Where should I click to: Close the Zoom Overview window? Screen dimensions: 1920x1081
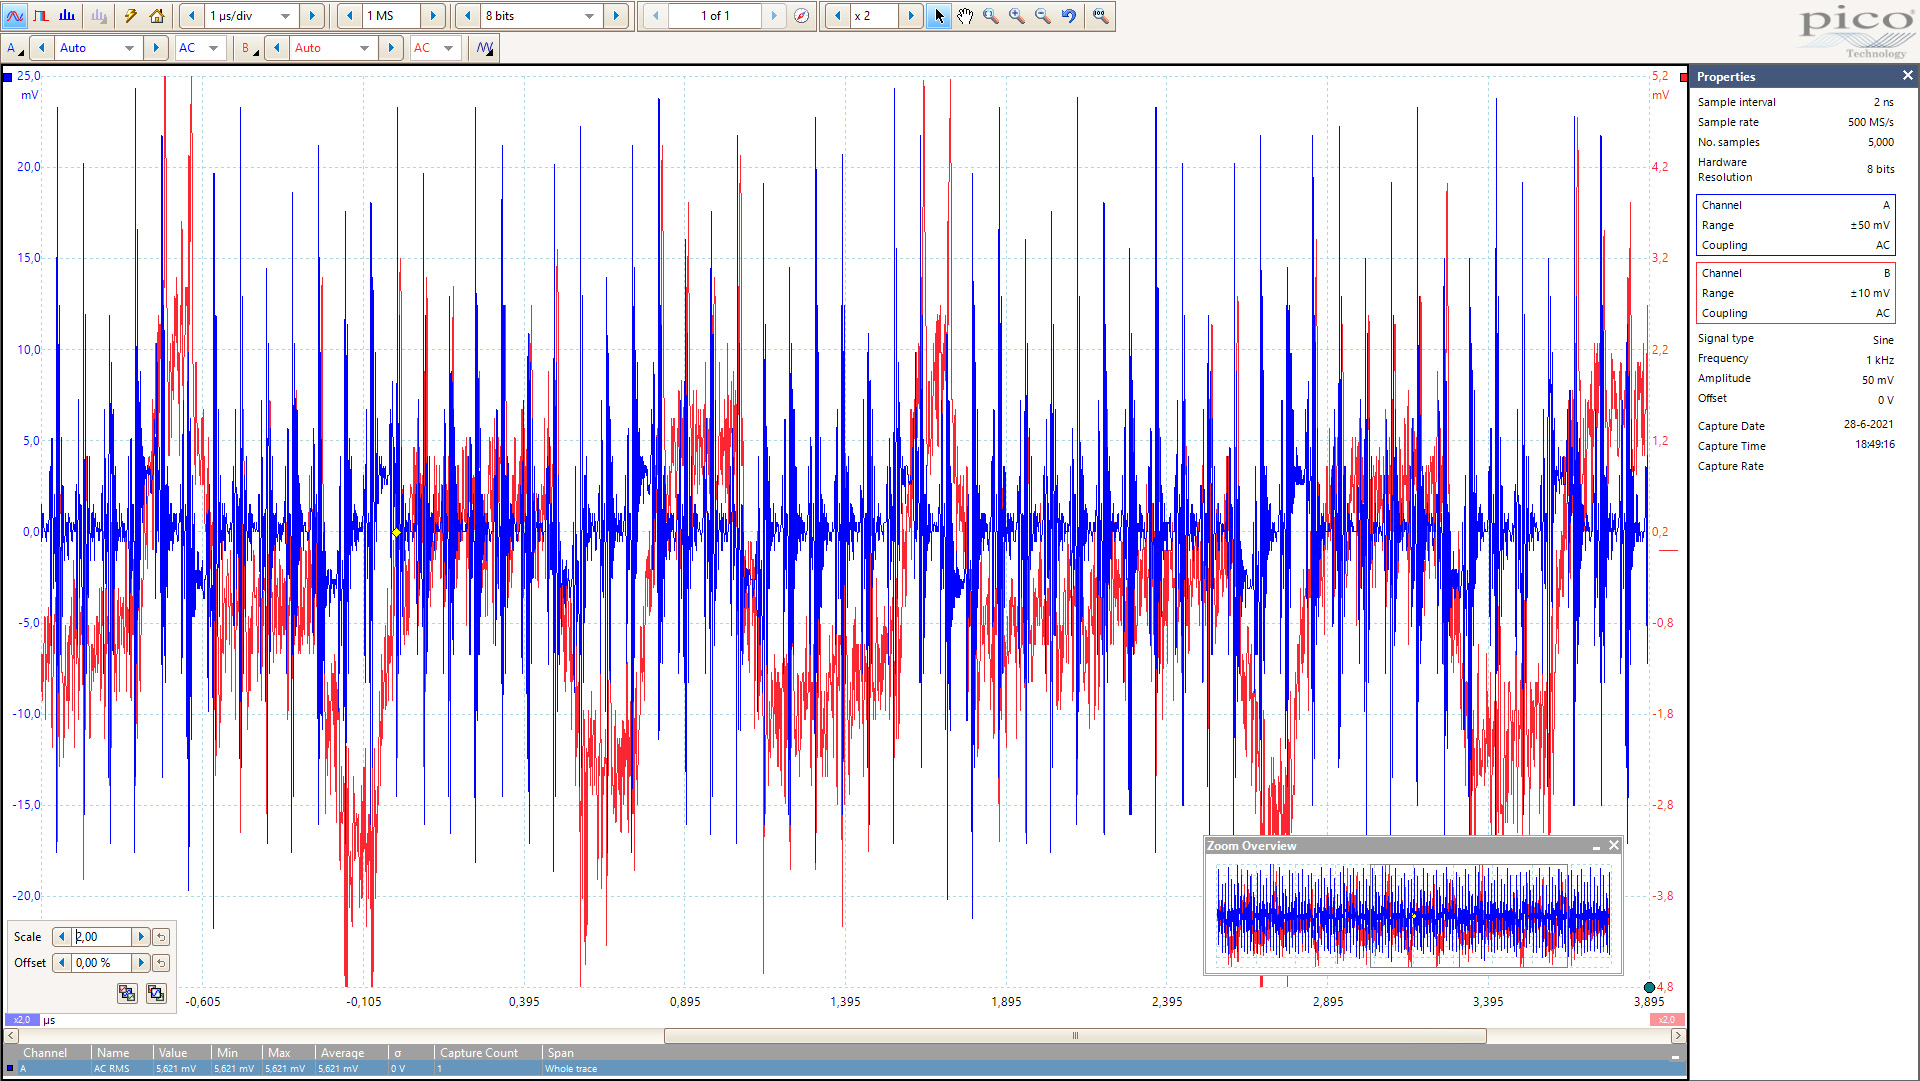(x=1613, y=846)
